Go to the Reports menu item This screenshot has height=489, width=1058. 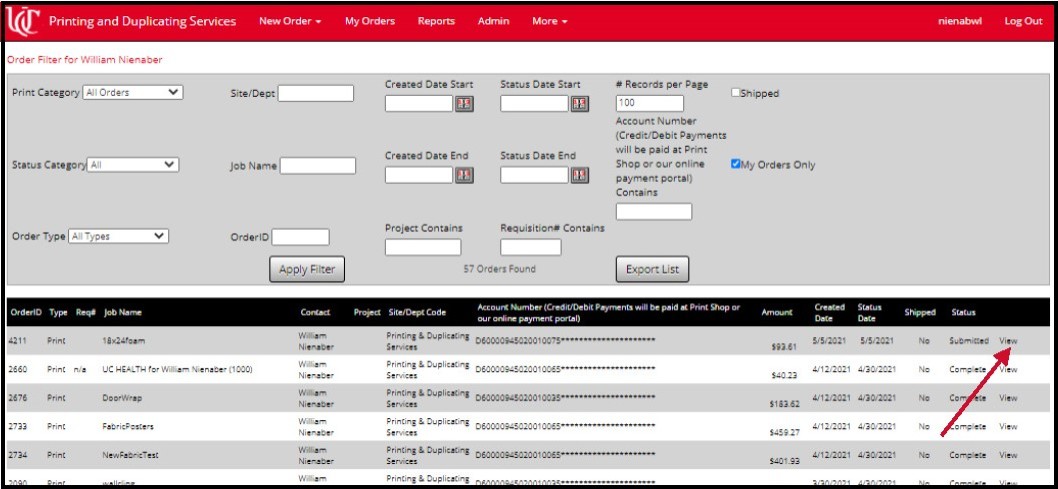coord(436,21)
